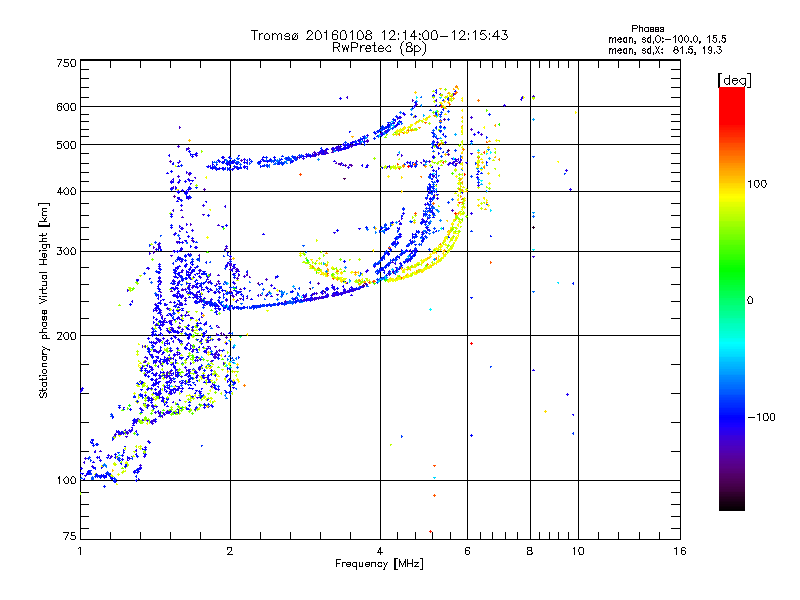This screenshot has width=800, height=600.
Task: Click the y-axis label '600'
Action: click(66, 107)
